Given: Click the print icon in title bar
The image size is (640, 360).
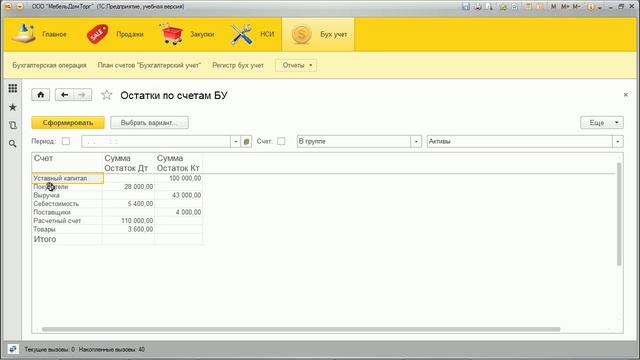Looking at the screenshot, I should coord(477,7).
